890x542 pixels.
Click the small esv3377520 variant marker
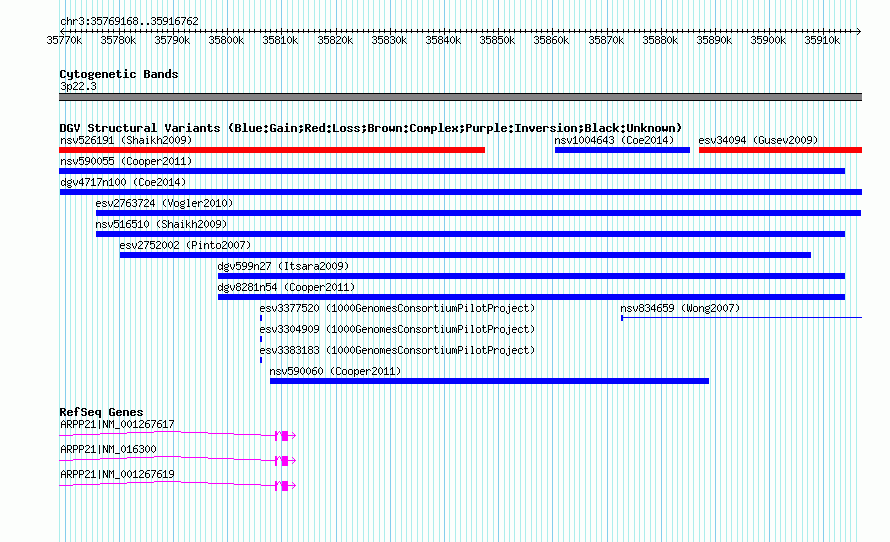(261, 318)
